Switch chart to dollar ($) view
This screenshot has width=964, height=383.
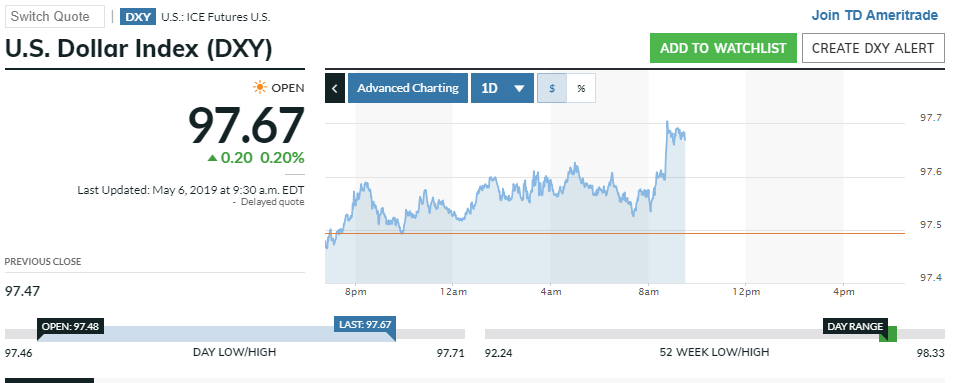click(552, 88)
